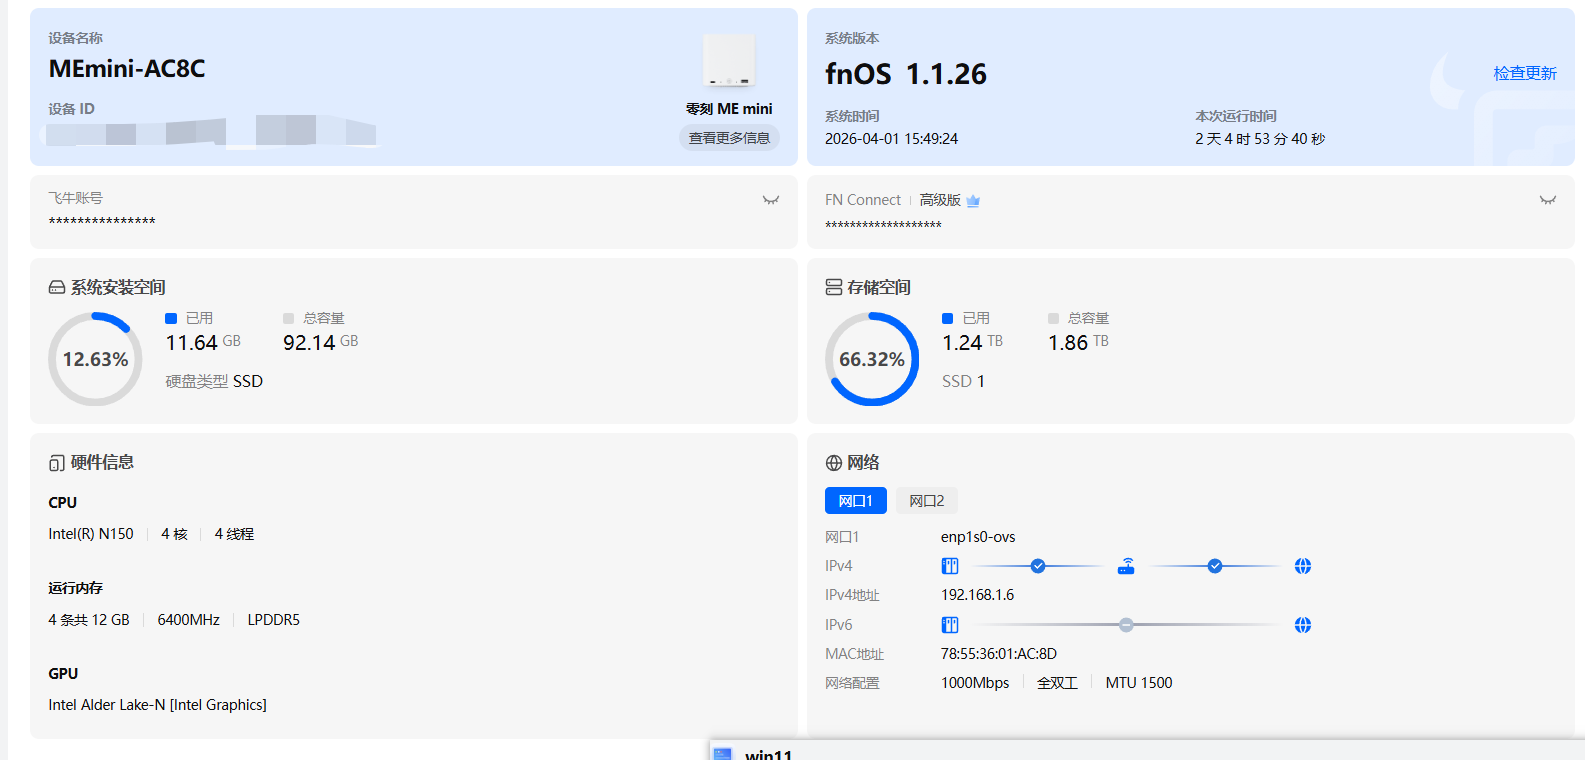Click the router icon in the IPv4 row
Screen dimensions: 1585x760
point(1126,566)
